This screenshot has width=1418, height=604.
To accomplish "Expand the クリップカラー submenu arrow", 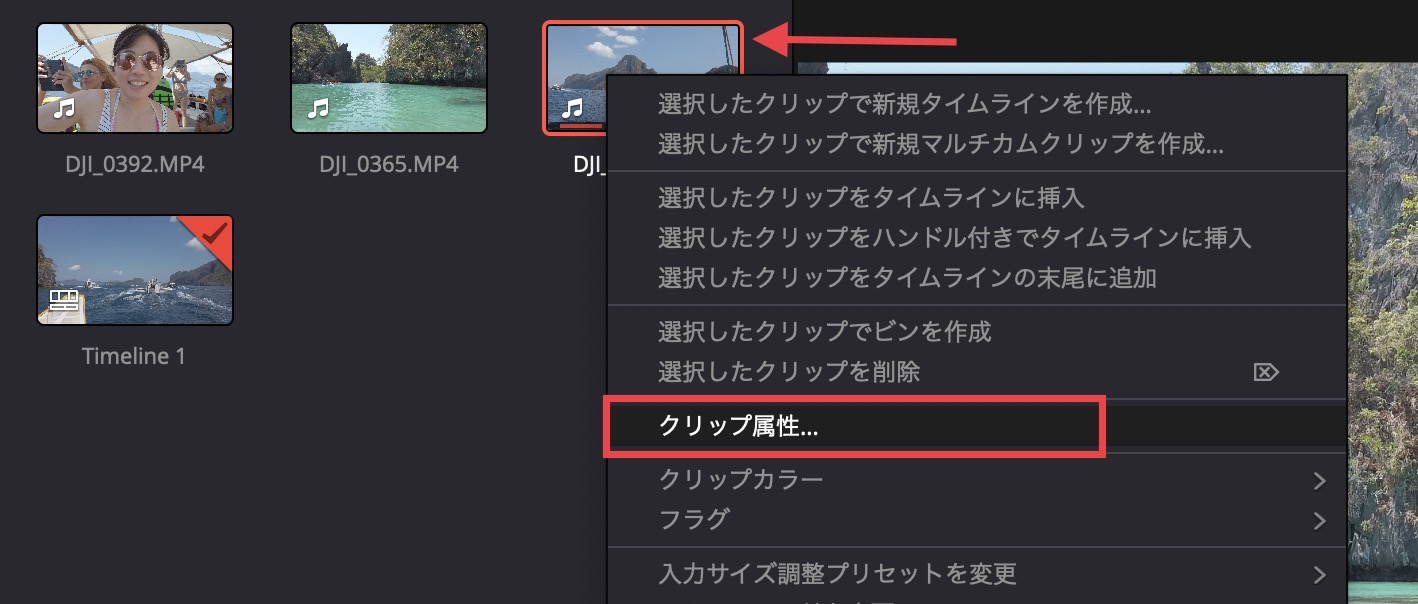I will pyautogui.click(x=1319, y=480).
